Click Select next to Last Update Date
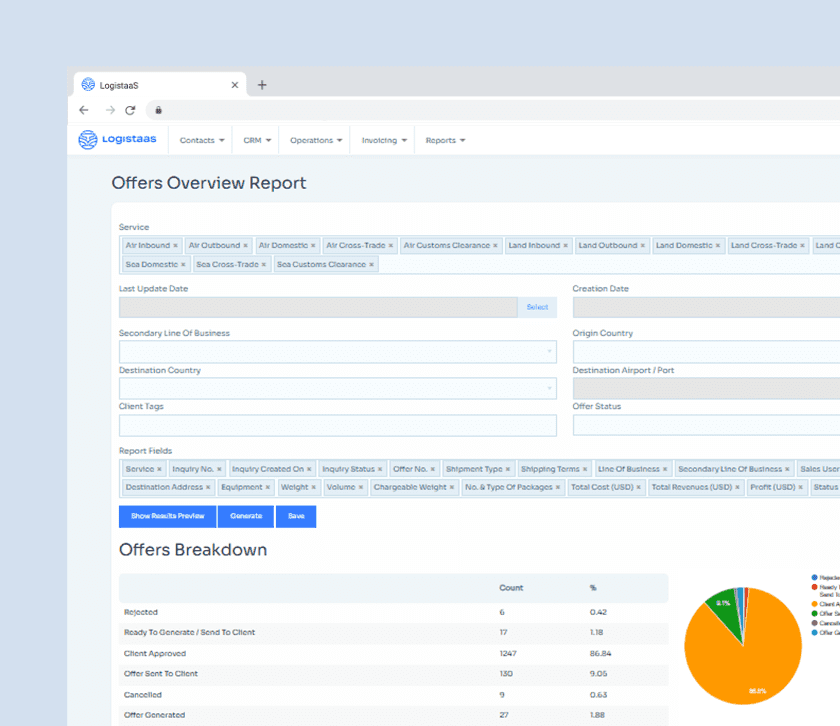Viewport: 840px width, 726px height. (x=538, y=307)
